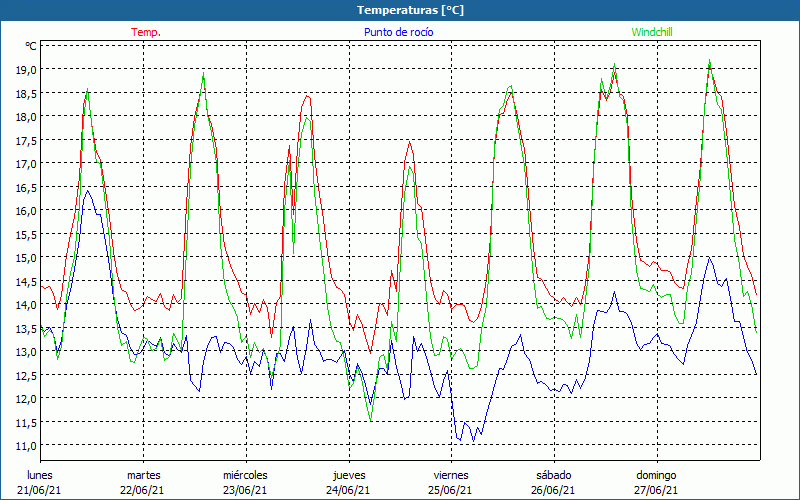The image size is (800, 500).
Task: Click the 25/06/21 date label
Action: (451, 490)
